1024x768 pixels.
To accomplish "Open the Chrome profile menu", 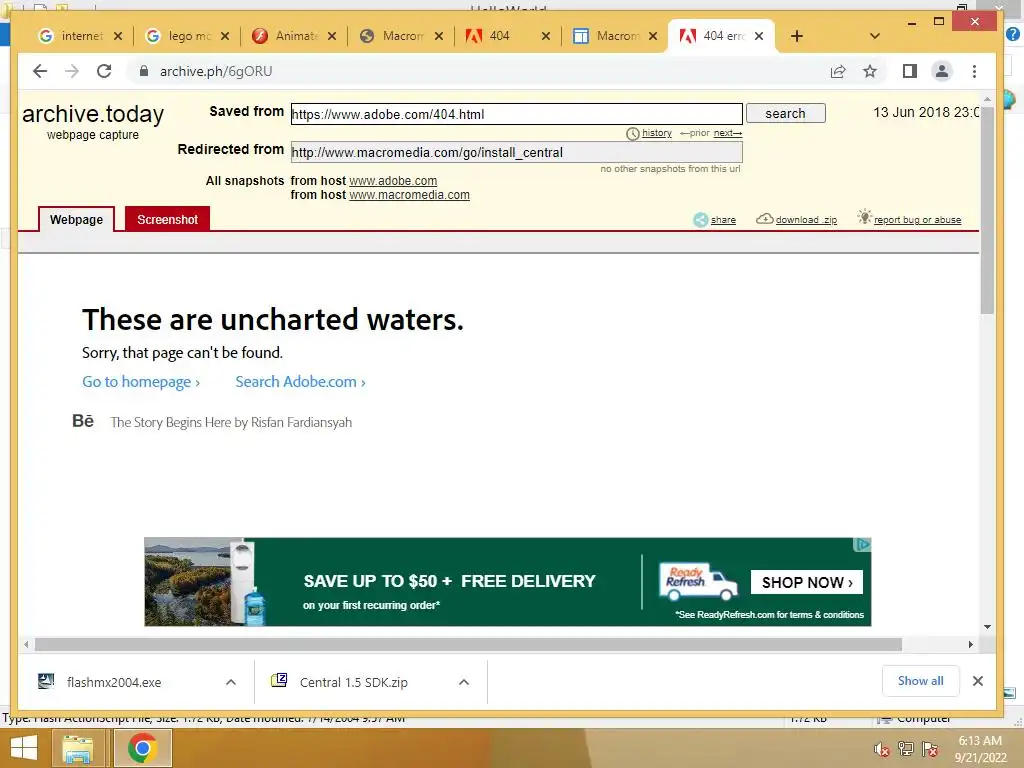I will [942, 71].
